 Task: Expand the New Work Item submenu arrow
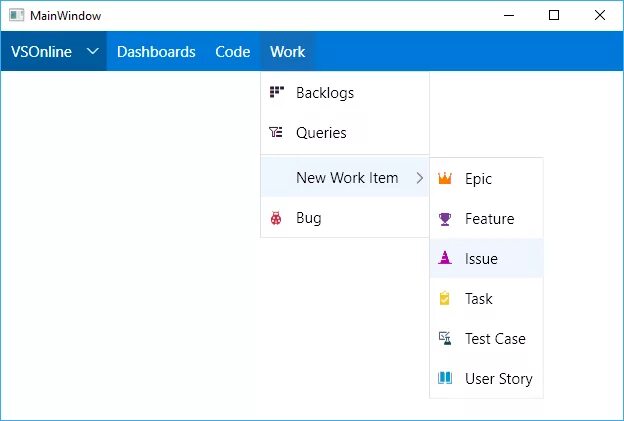coord(419,178)
